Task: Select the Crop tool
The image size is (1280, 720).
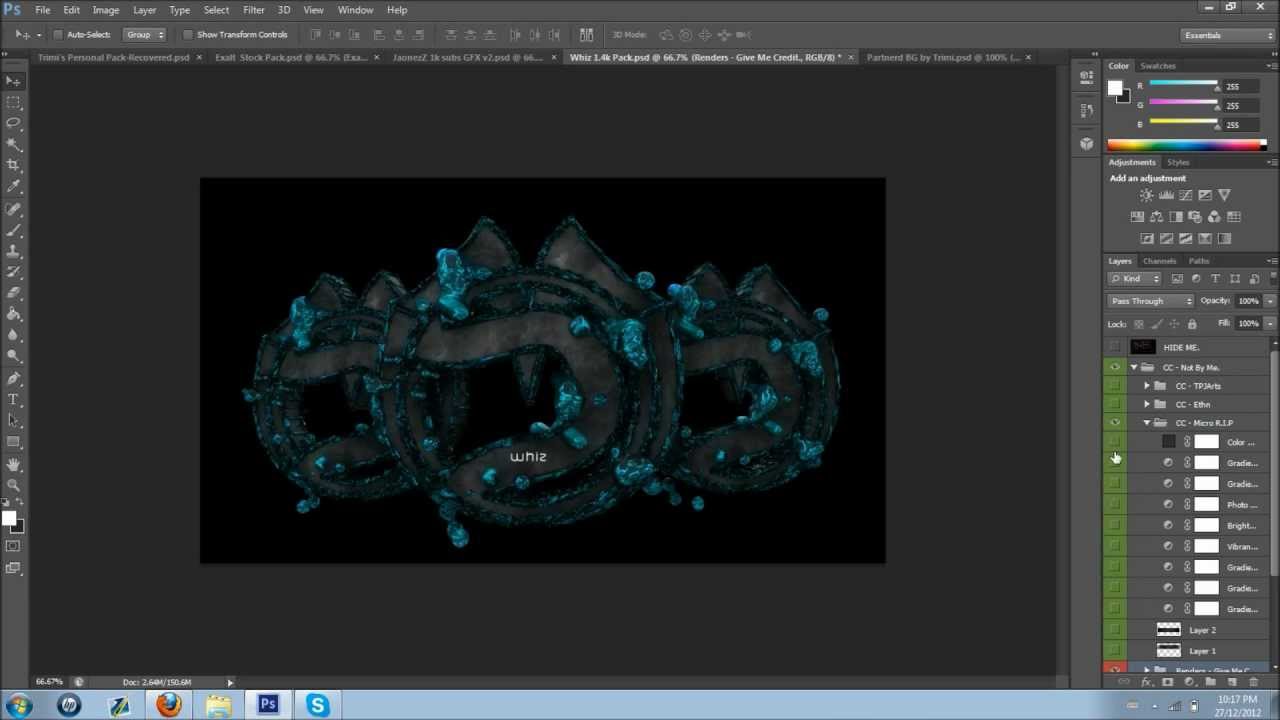Action: click(x=14, y=165)
